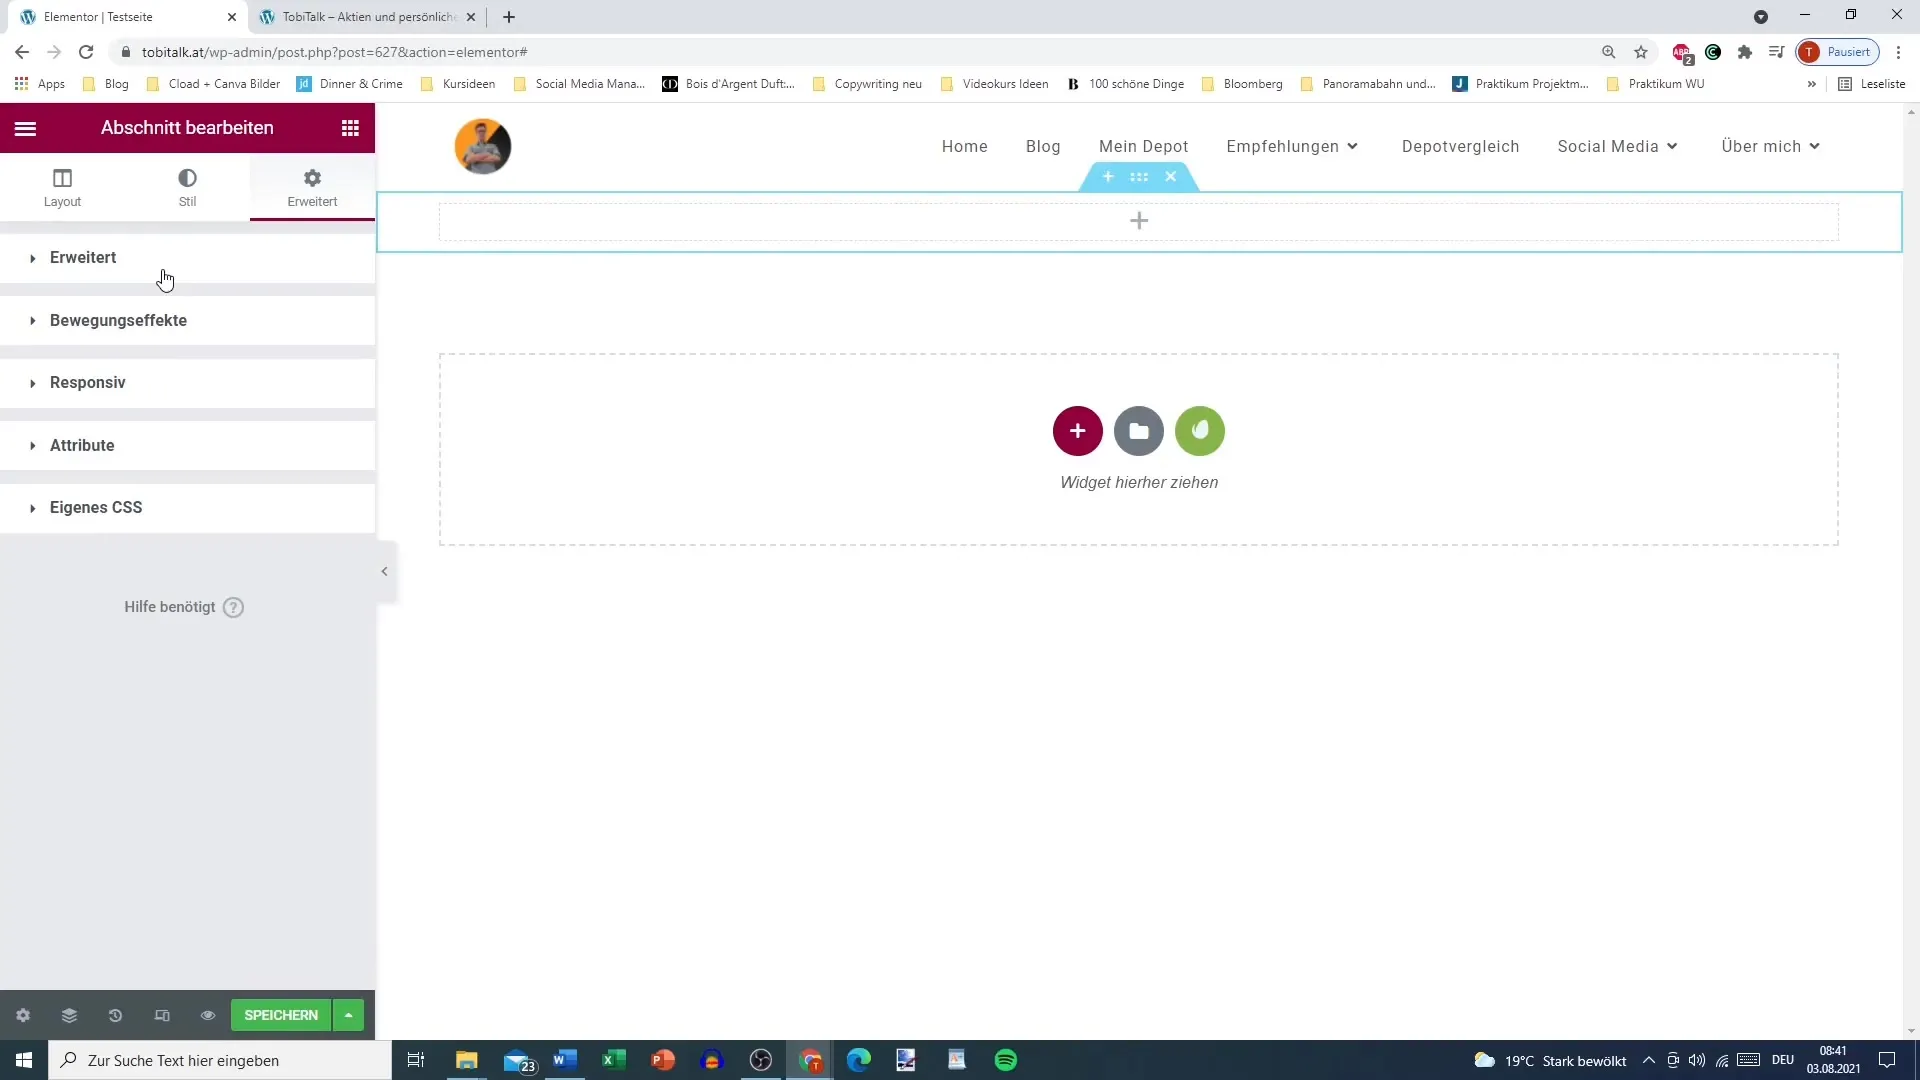Open Excel from the taskbar
1920x1080 pixels.
click(614, 1060)
